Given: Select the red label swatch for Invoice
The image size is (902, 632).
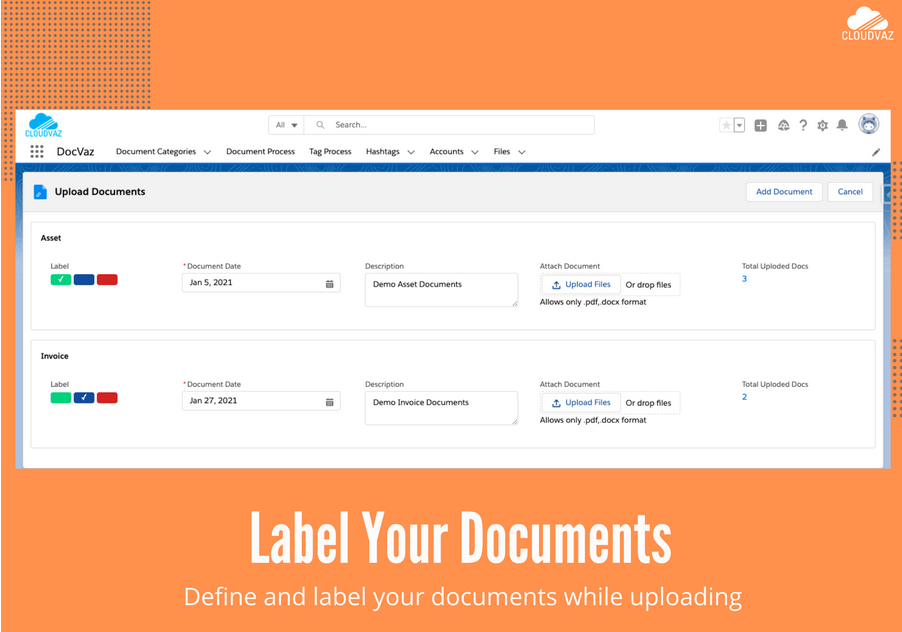Looking at the screenshot, I should [107, 397].
